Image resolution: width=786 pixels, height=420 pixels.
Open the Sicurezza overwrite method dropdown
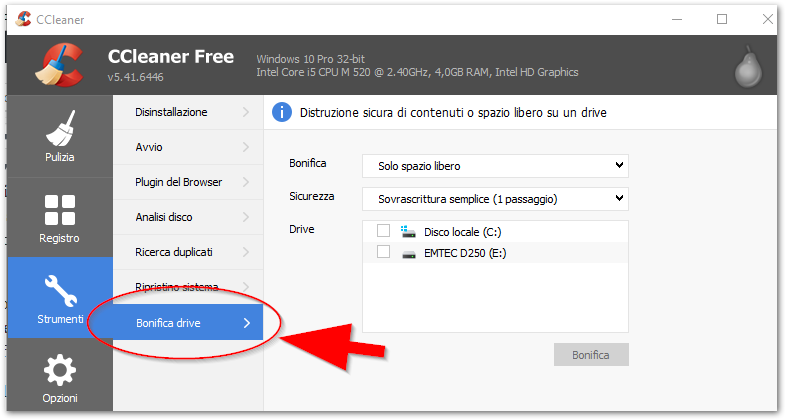pos(495,199)
